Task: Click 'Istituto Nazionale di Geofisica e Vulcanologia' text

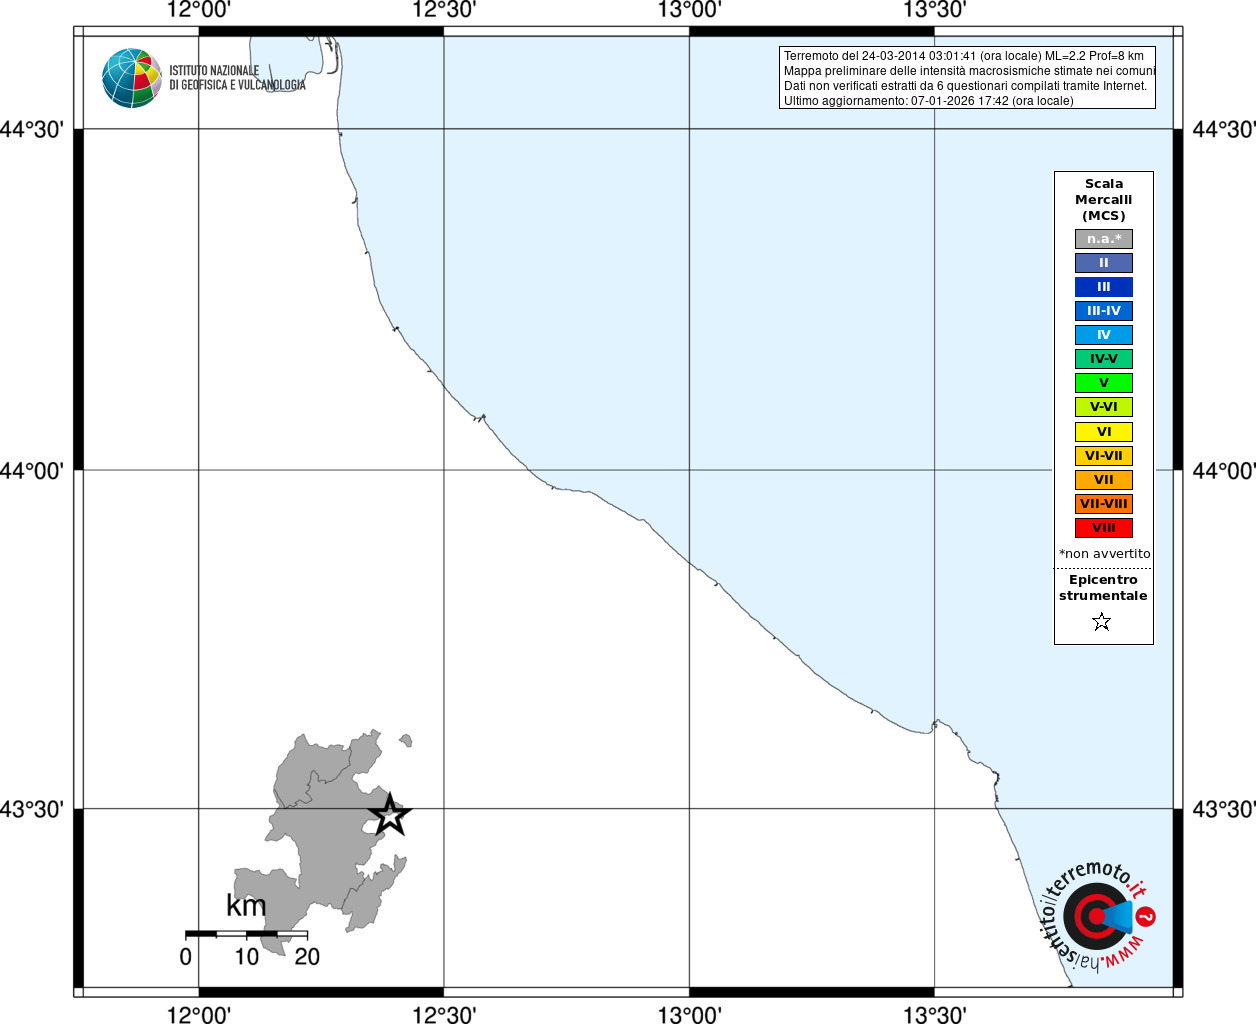Action: pyautogui.click(x=237, y=78)
